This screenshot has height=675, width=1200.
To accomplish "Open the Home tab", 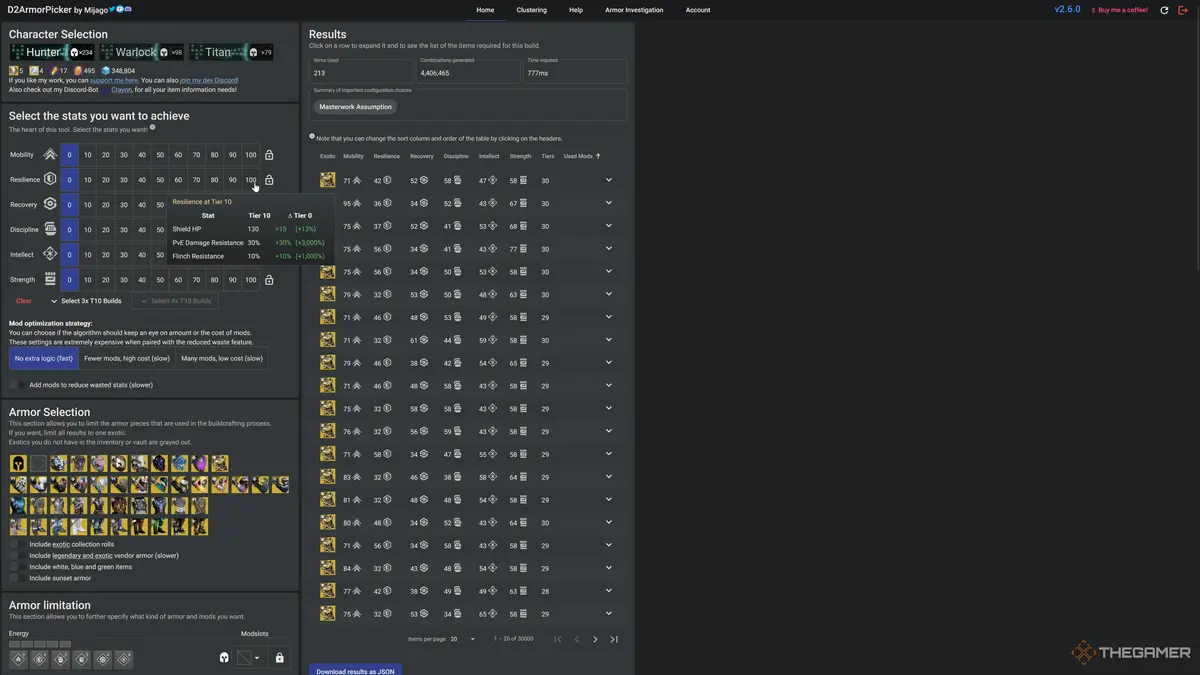I will point(485,10).
